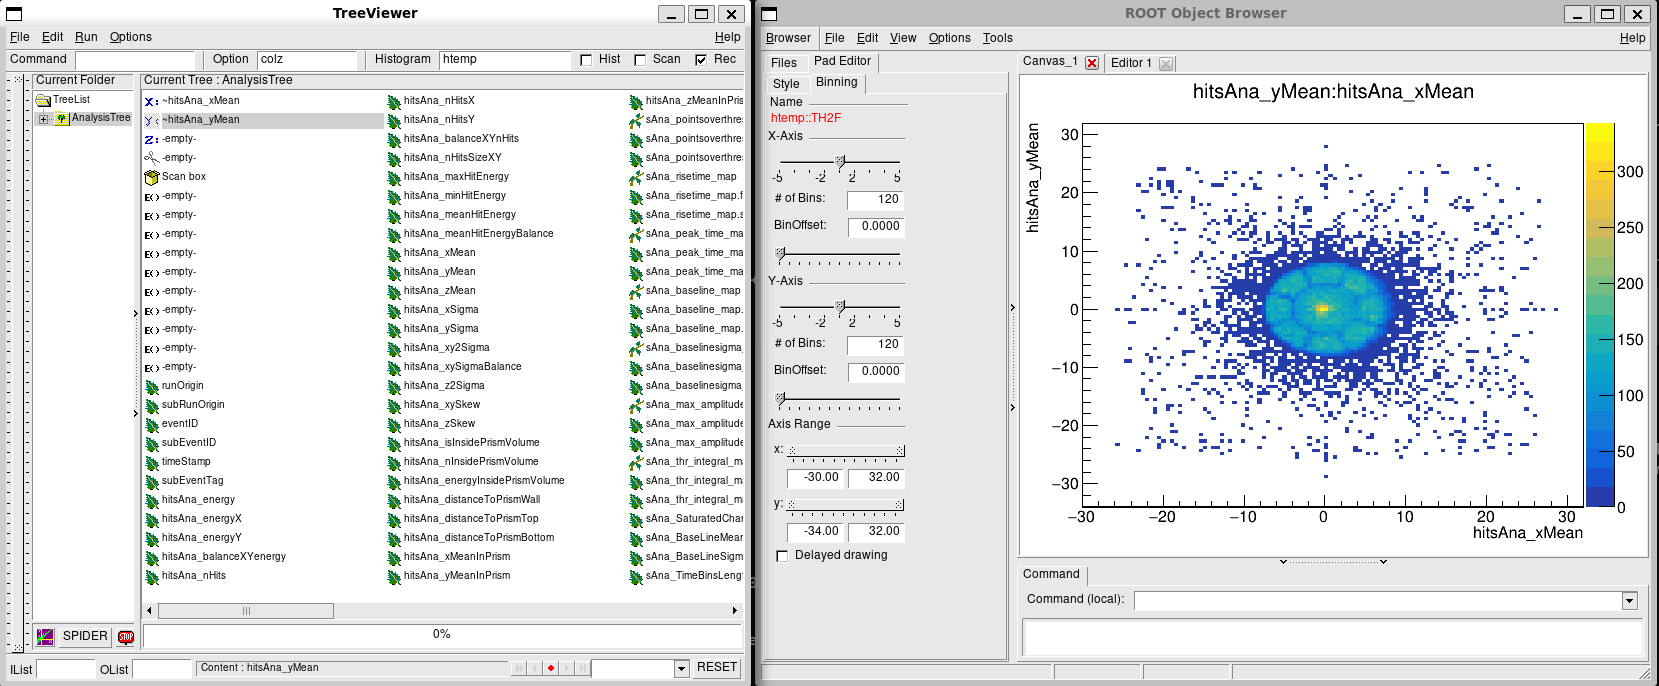Viewport: 1659px width, 686px height.
Task: Open the Command (local) combo box dropdown
Action: [1629, 601]
